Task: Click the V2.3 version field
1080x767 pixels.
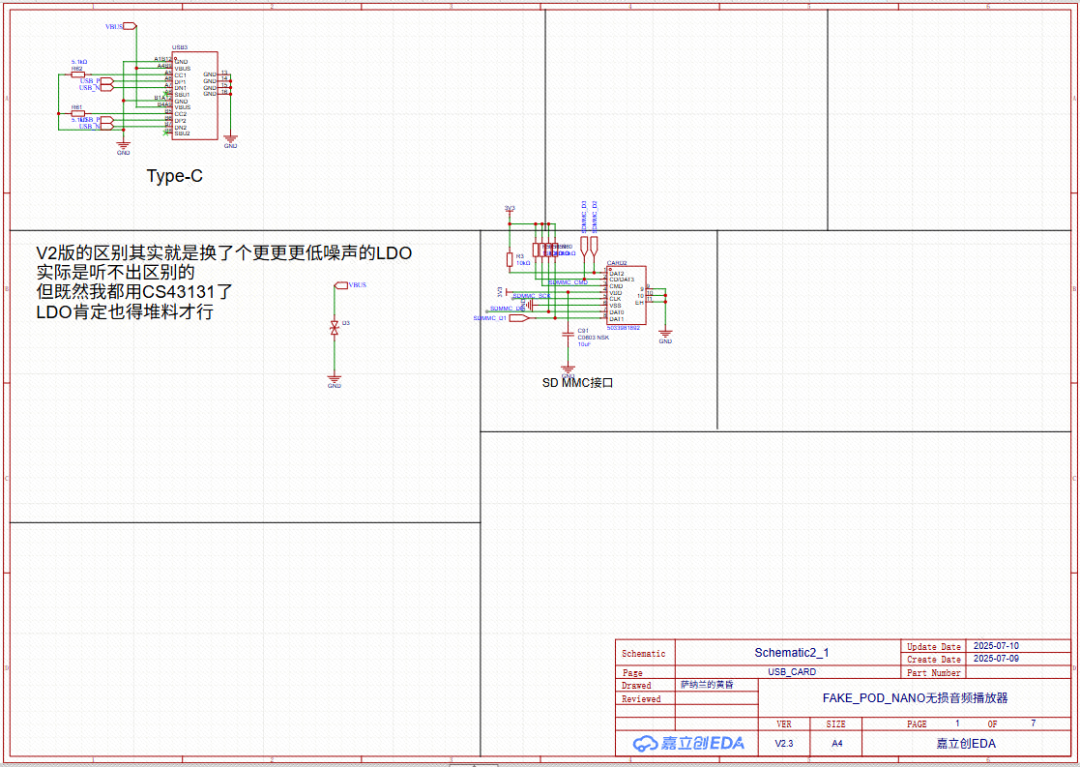Action: [784, 744]
